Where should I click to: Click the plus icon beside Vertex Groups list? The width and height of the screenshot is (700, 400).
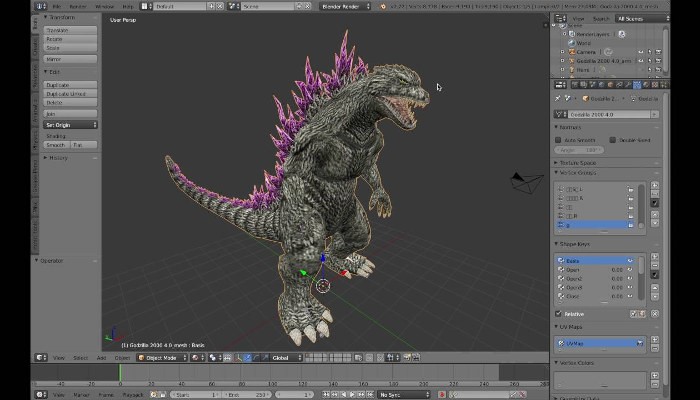click(x=654, y=185)
